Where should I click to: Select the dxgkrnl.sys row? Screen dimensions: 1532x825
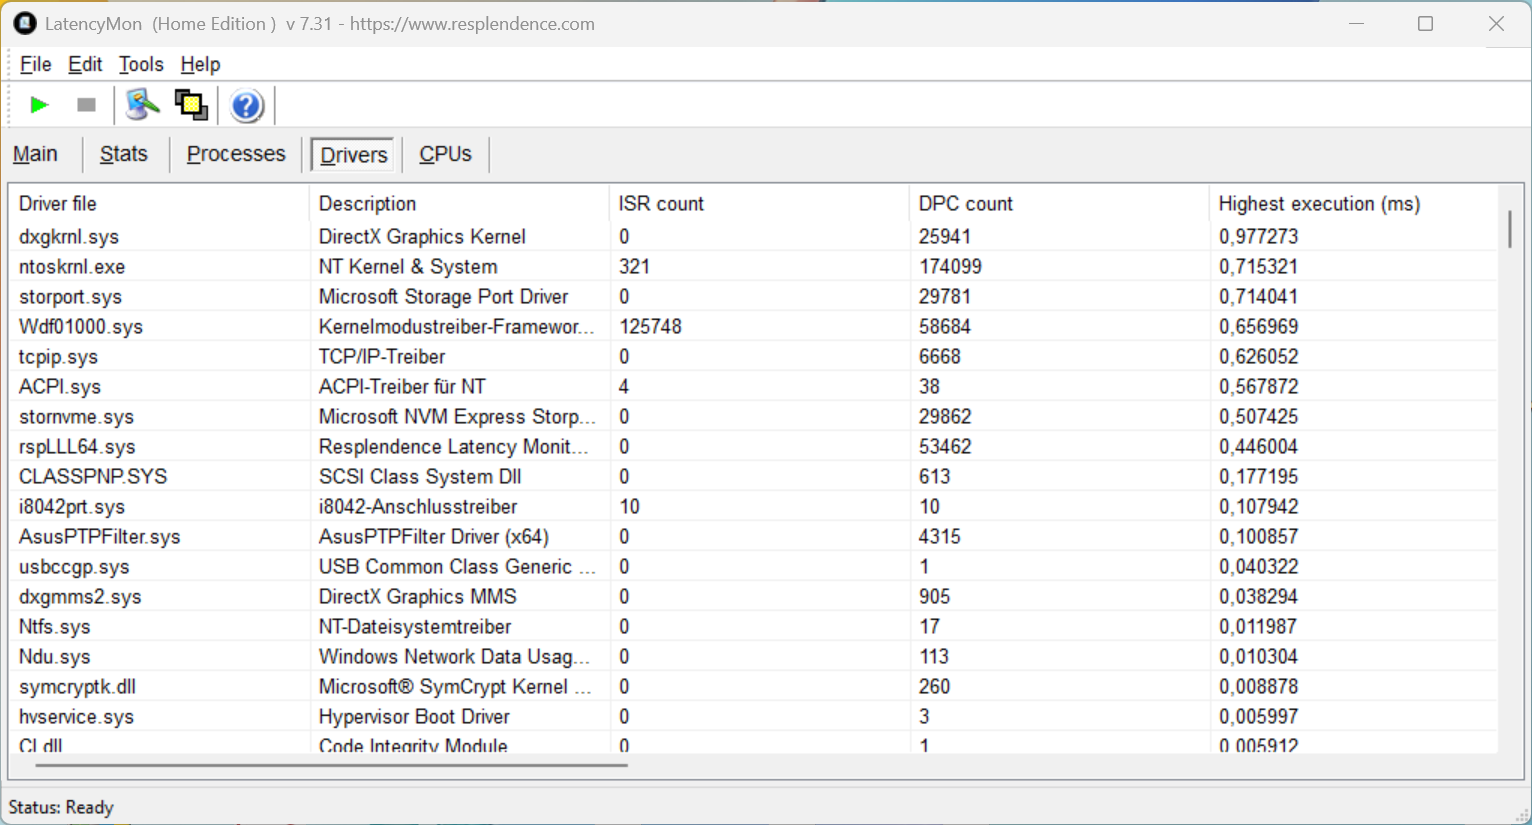tap(754, 237)
